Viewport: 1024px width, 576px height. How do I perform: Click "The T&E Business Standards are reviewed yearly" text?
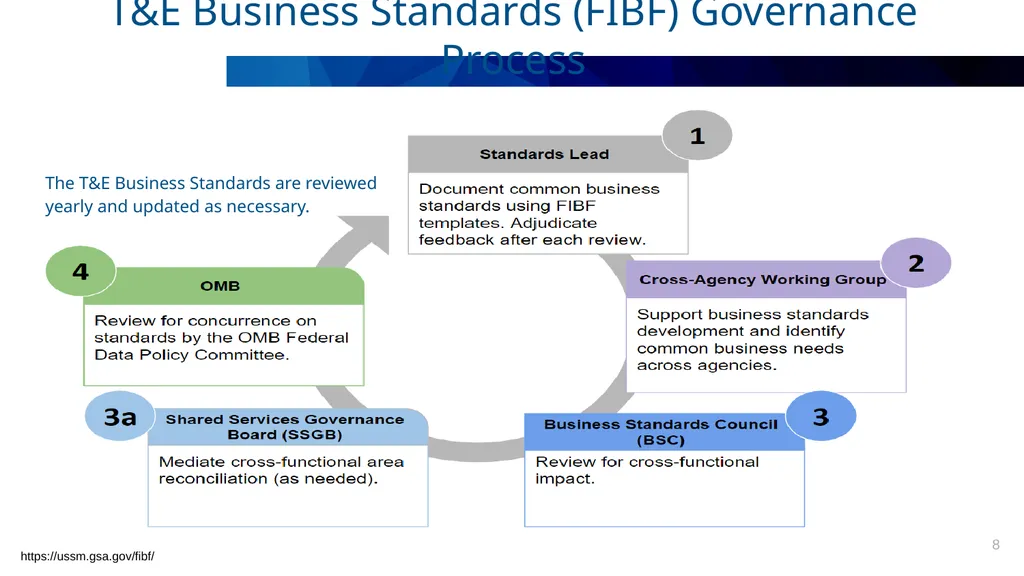(x=210, y=195)
